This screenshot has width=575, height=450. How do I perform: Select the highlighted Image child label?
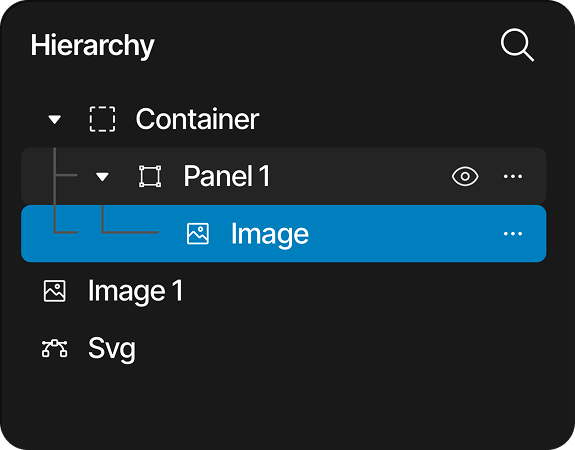tap(270, 235)
